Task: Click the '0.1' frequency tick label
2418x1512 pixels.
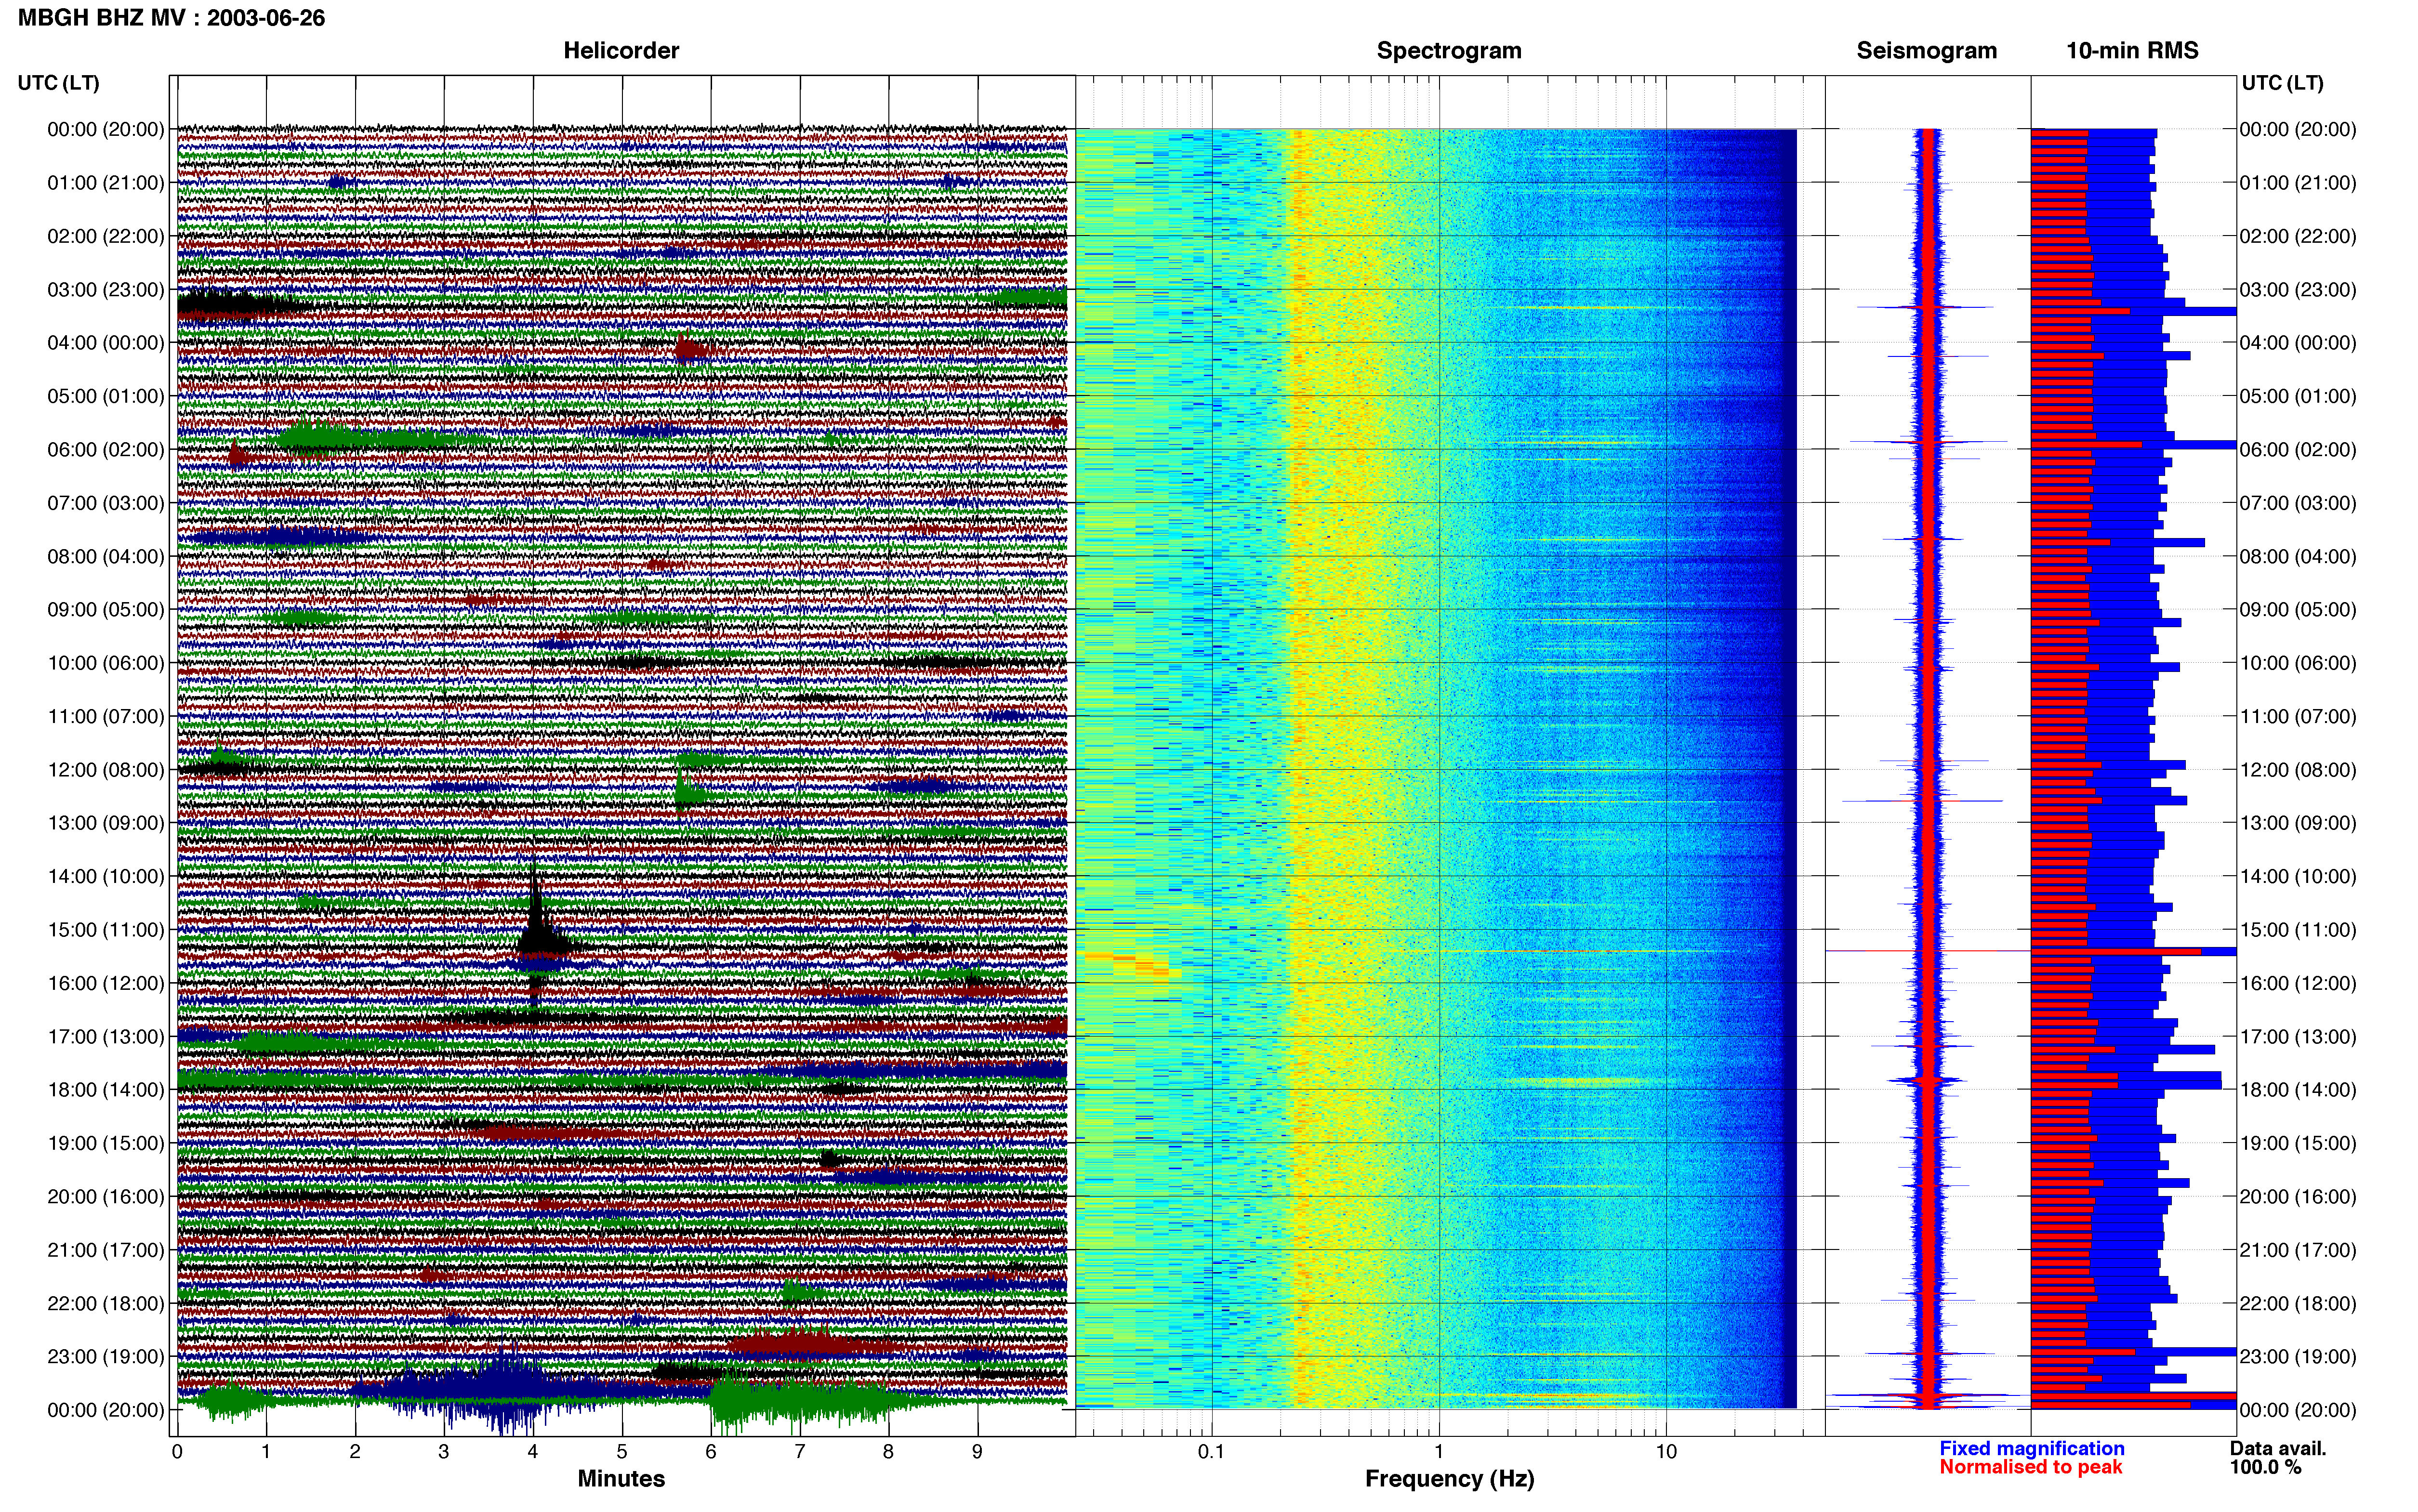Action: pos(1211,1451)
